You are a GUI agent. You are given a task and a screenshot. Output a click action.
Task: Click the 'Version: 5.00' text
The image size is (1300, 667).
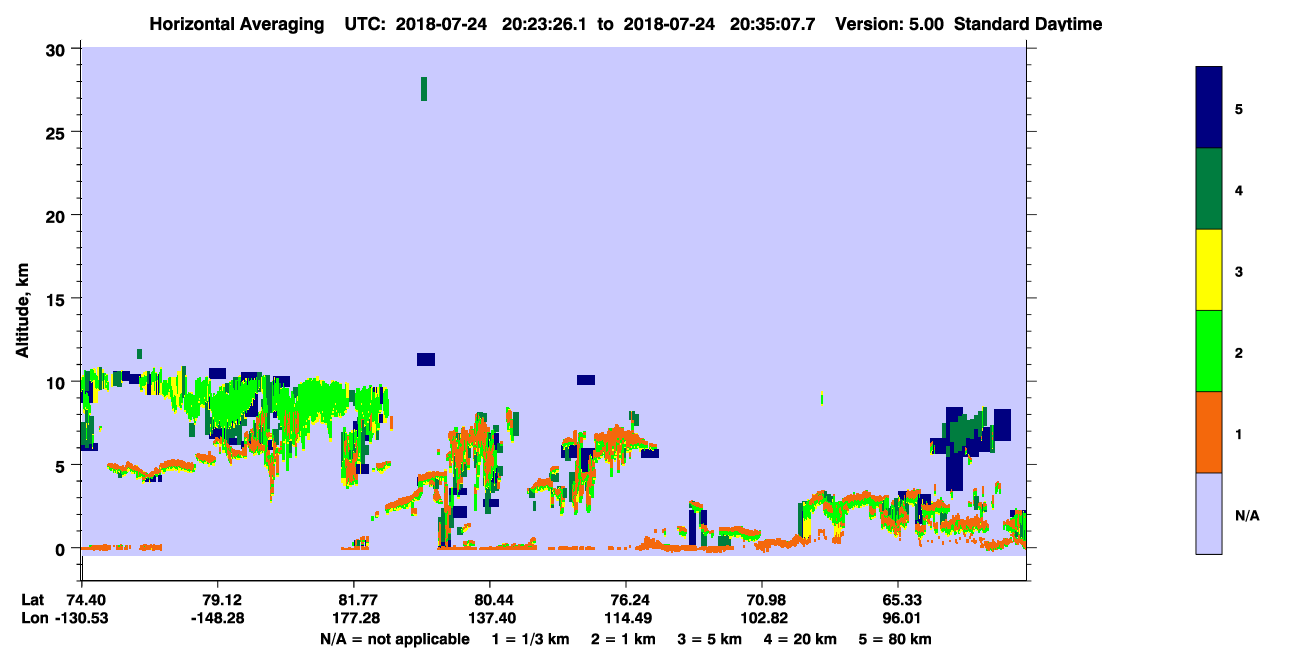tap(889, 24)
